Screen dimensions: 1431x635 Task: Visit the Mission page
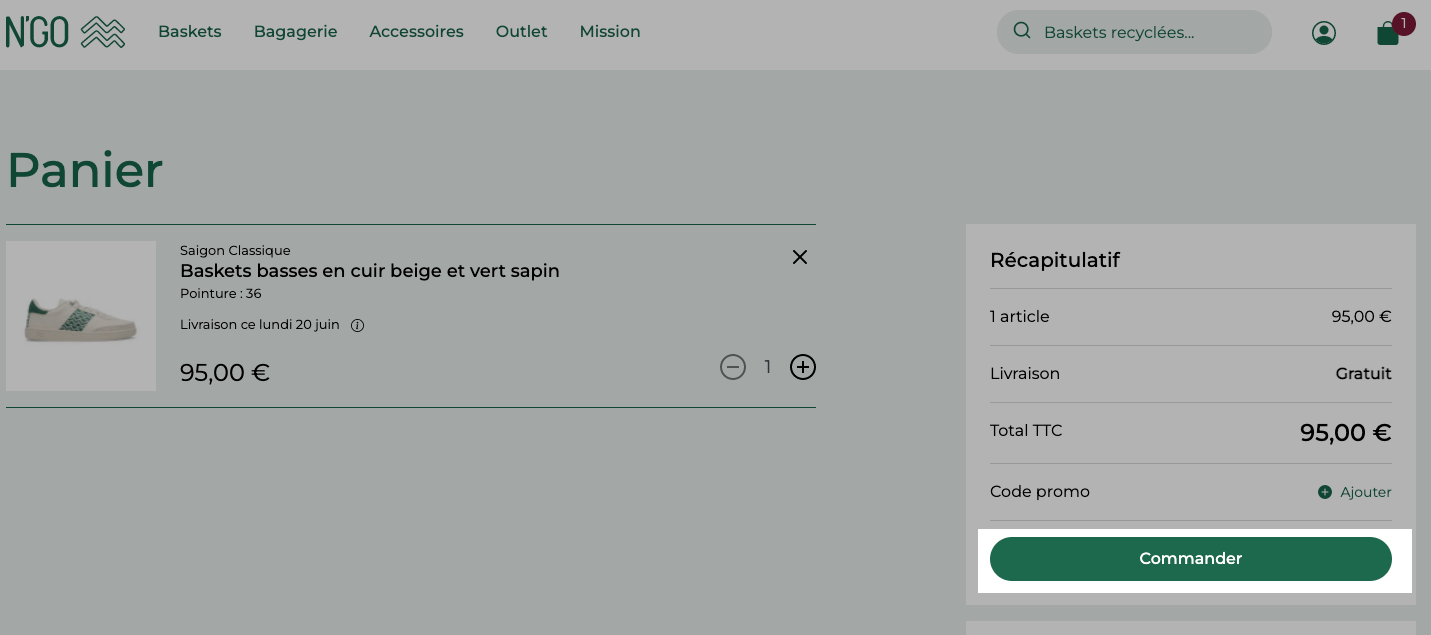coord(610,32)
